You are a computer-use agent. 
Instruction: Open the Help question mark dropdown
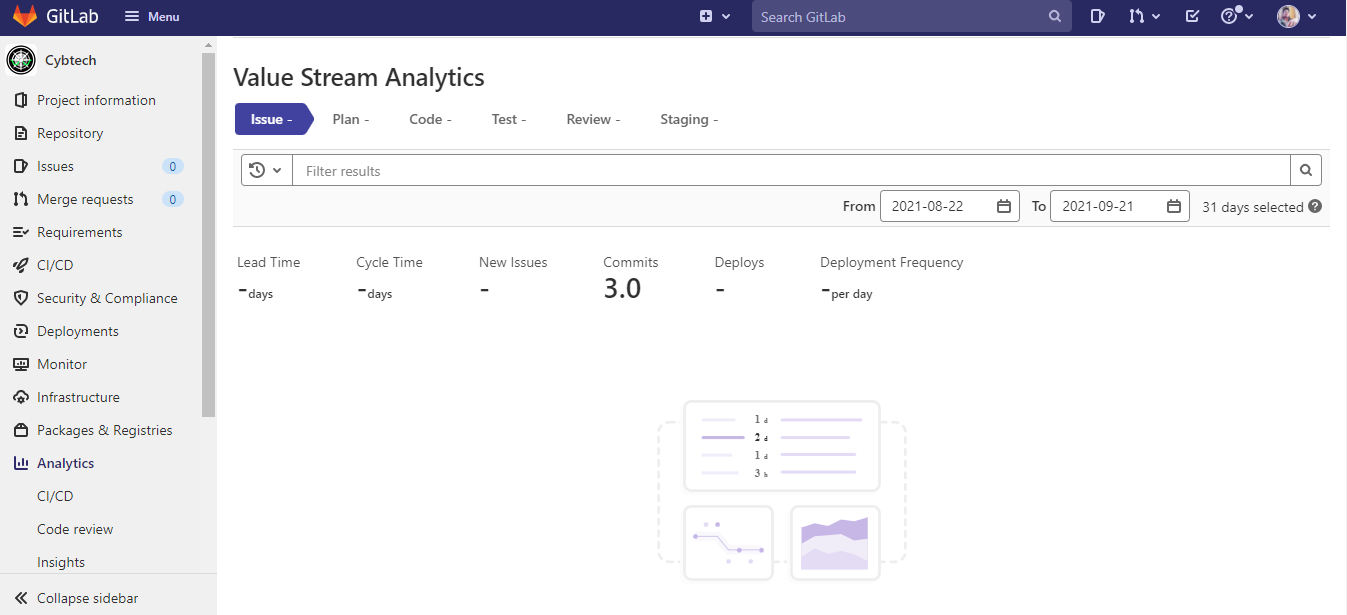click(x=1237, y=17)
